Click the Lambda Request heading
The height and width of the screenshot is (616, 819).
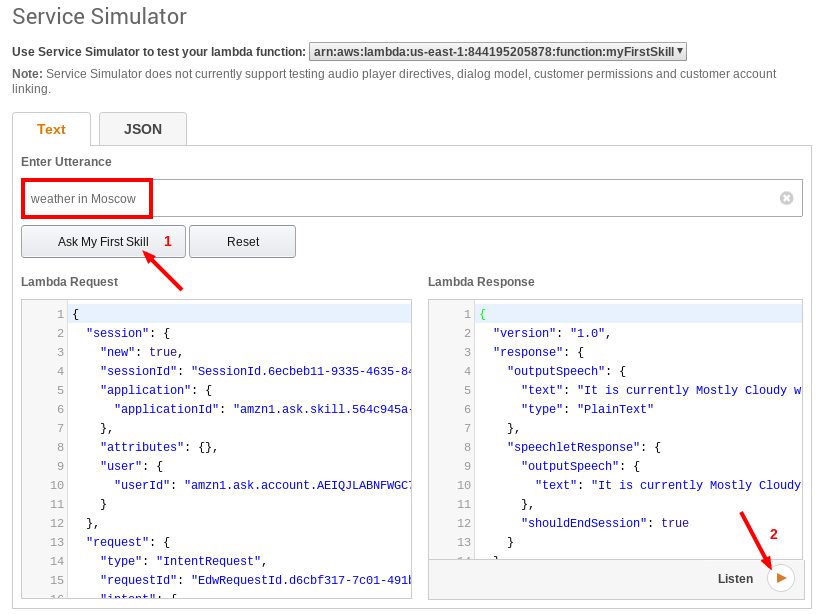point(69,282)
